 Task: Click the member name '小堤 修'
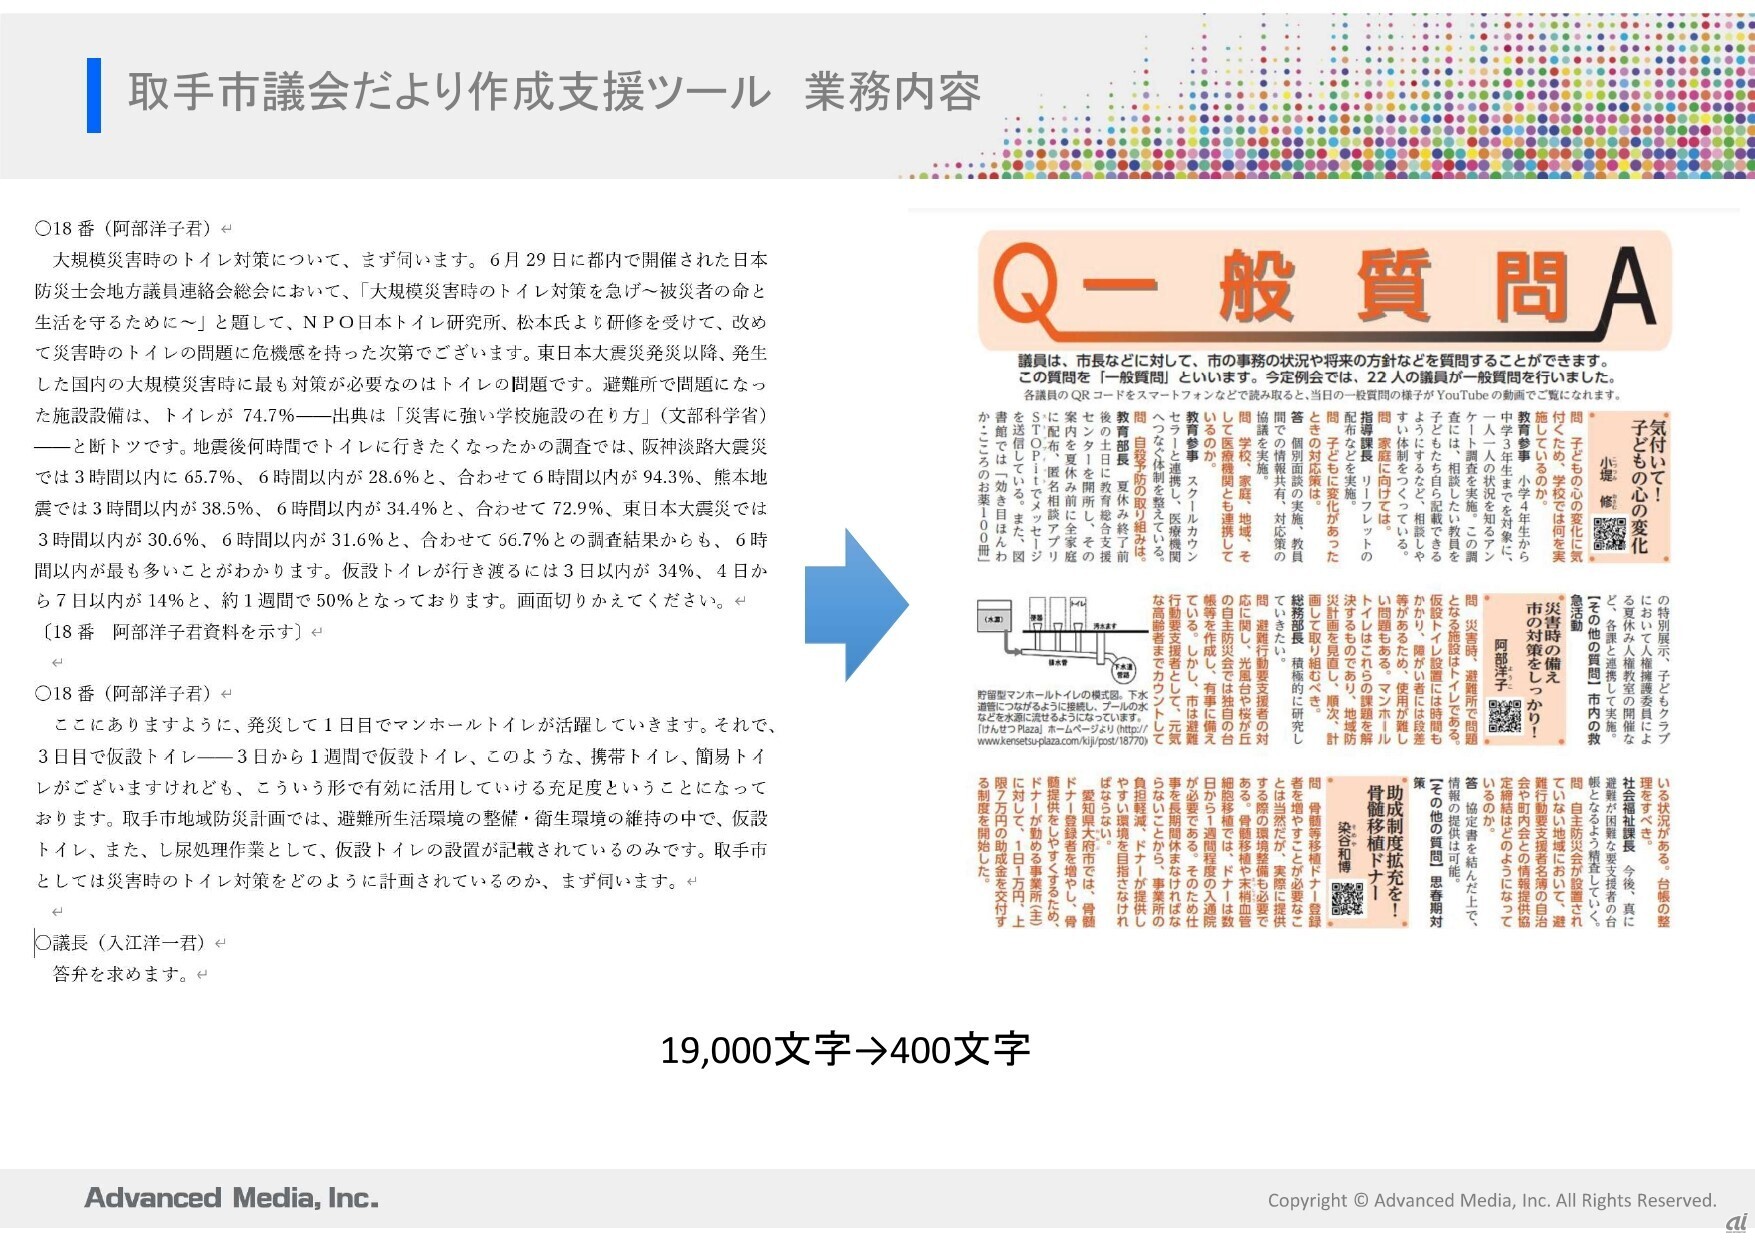(x=1607, y=480)
